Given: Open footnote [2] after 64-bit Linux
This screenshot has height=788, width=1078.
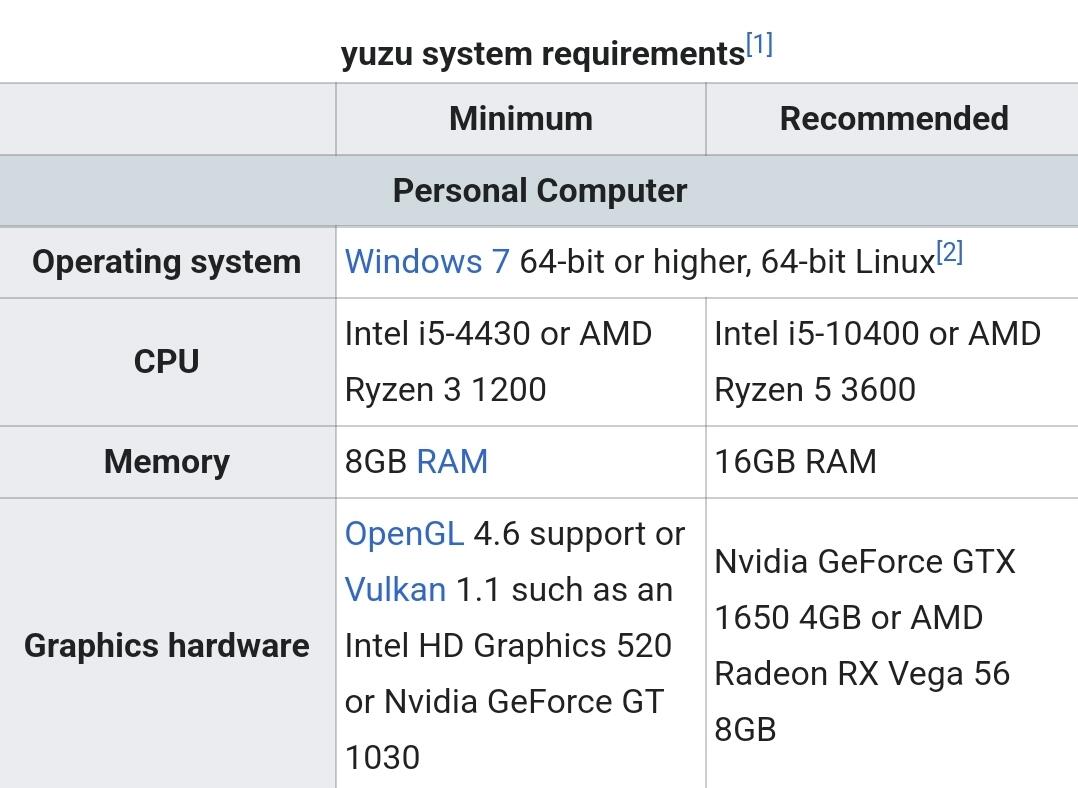Looking at the screenshot, I should [949, 254].
